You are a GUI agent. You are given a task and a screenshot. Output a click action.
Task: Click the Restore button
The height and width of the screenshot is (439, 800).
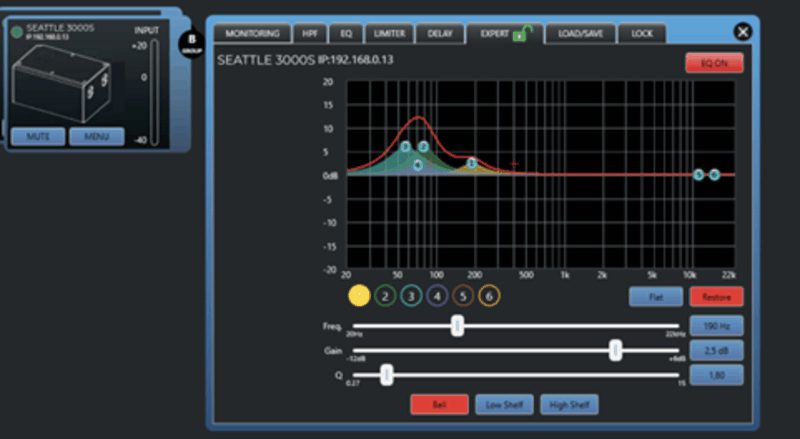[x=716, y=297]
